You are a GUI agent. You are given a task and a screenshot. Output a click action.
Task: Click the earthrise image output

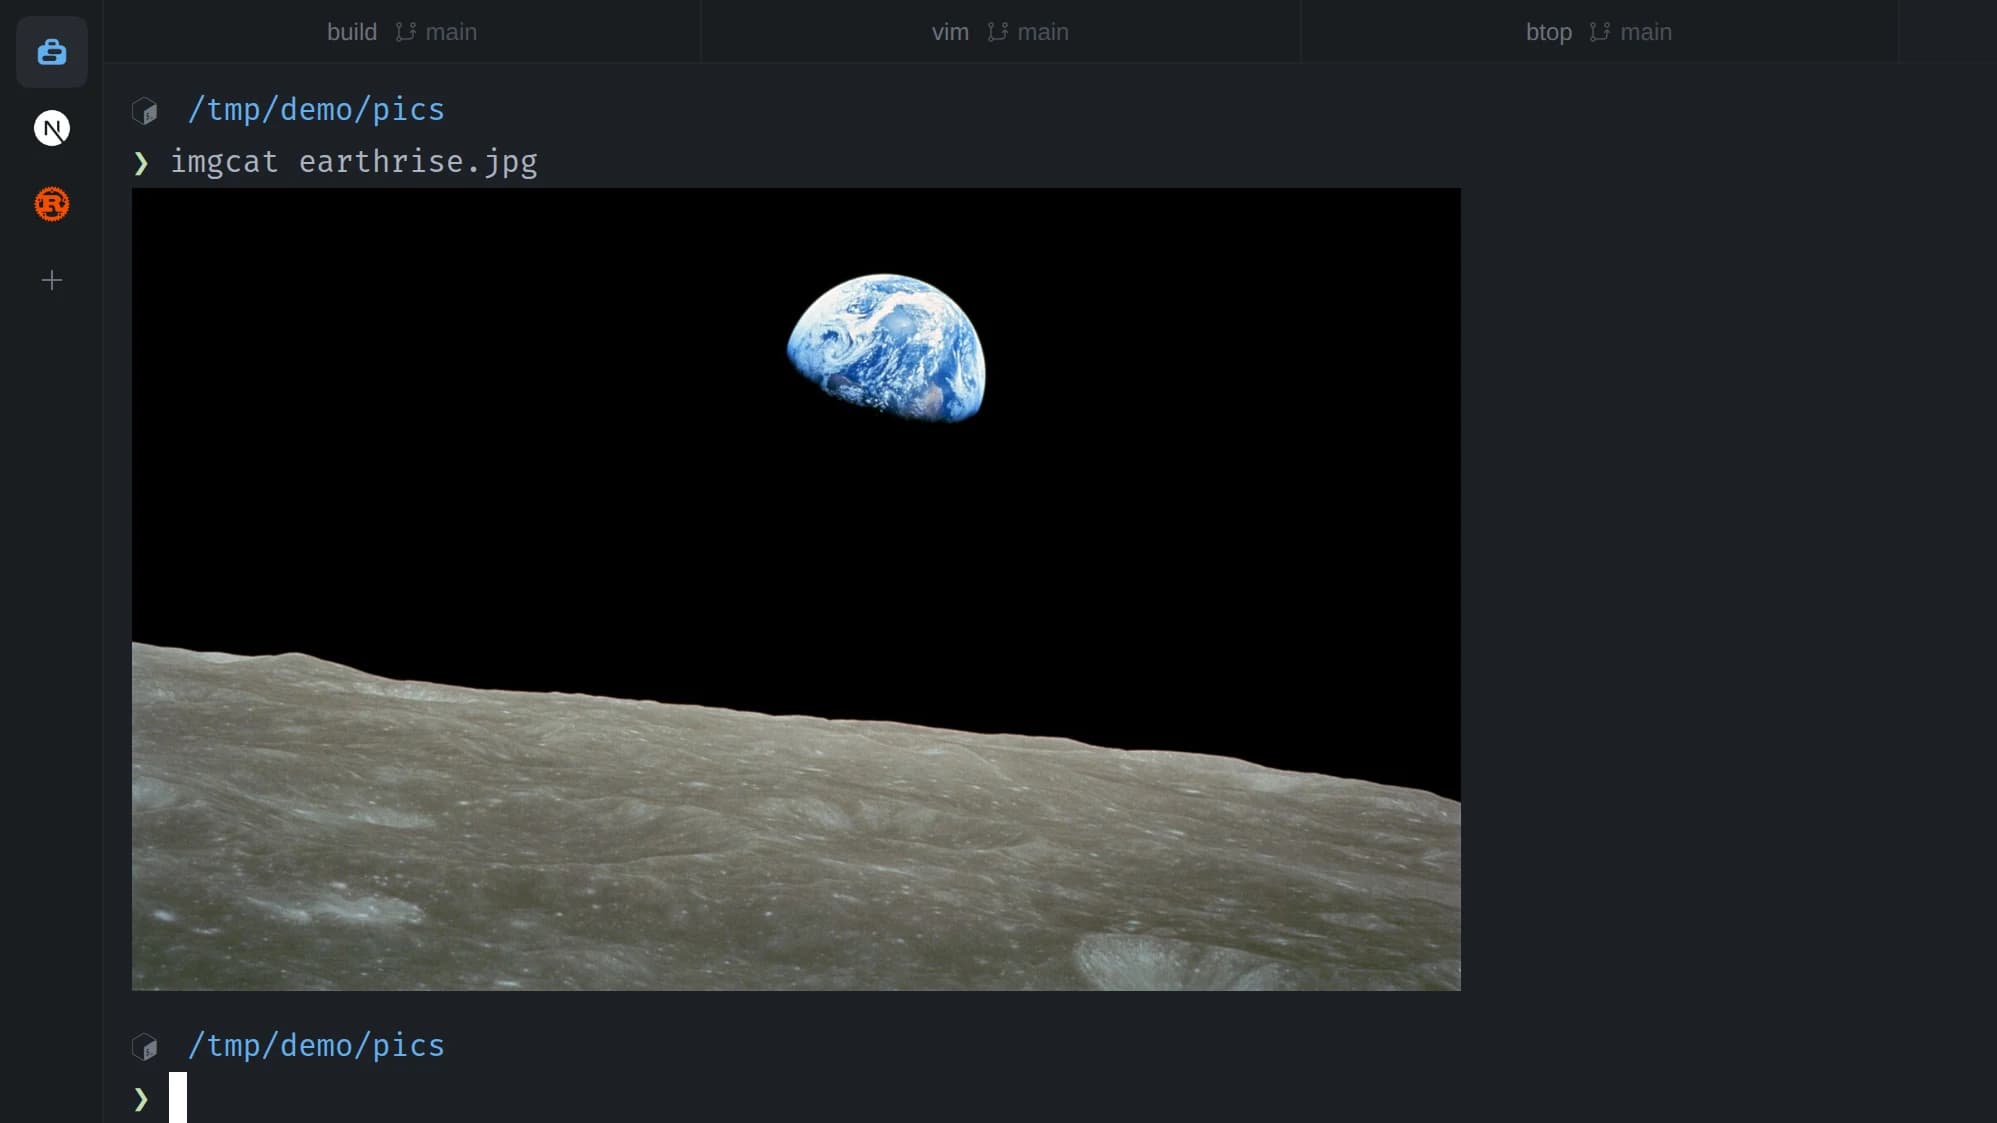tap(796, 589)
